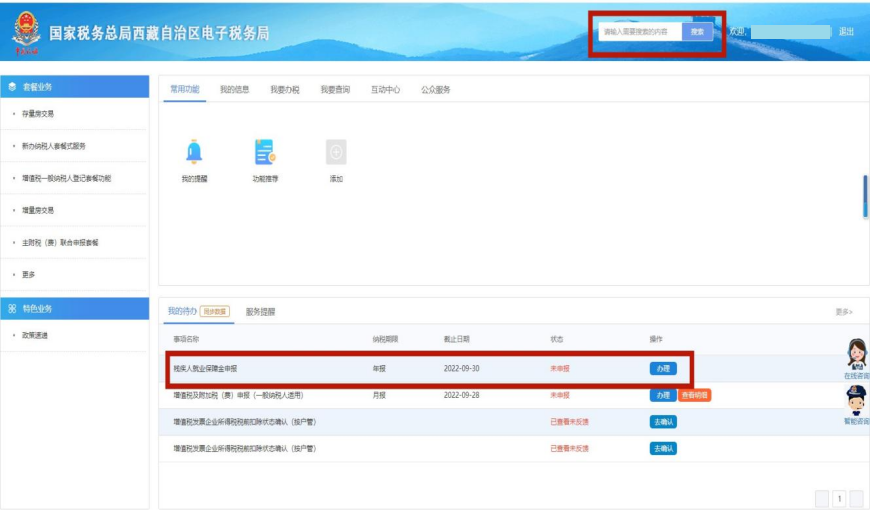Image resolution: width=870 pixels, height=510 pixels.
Task: Switch to the 我要查询 tab
Action: (x=335, y=90)
